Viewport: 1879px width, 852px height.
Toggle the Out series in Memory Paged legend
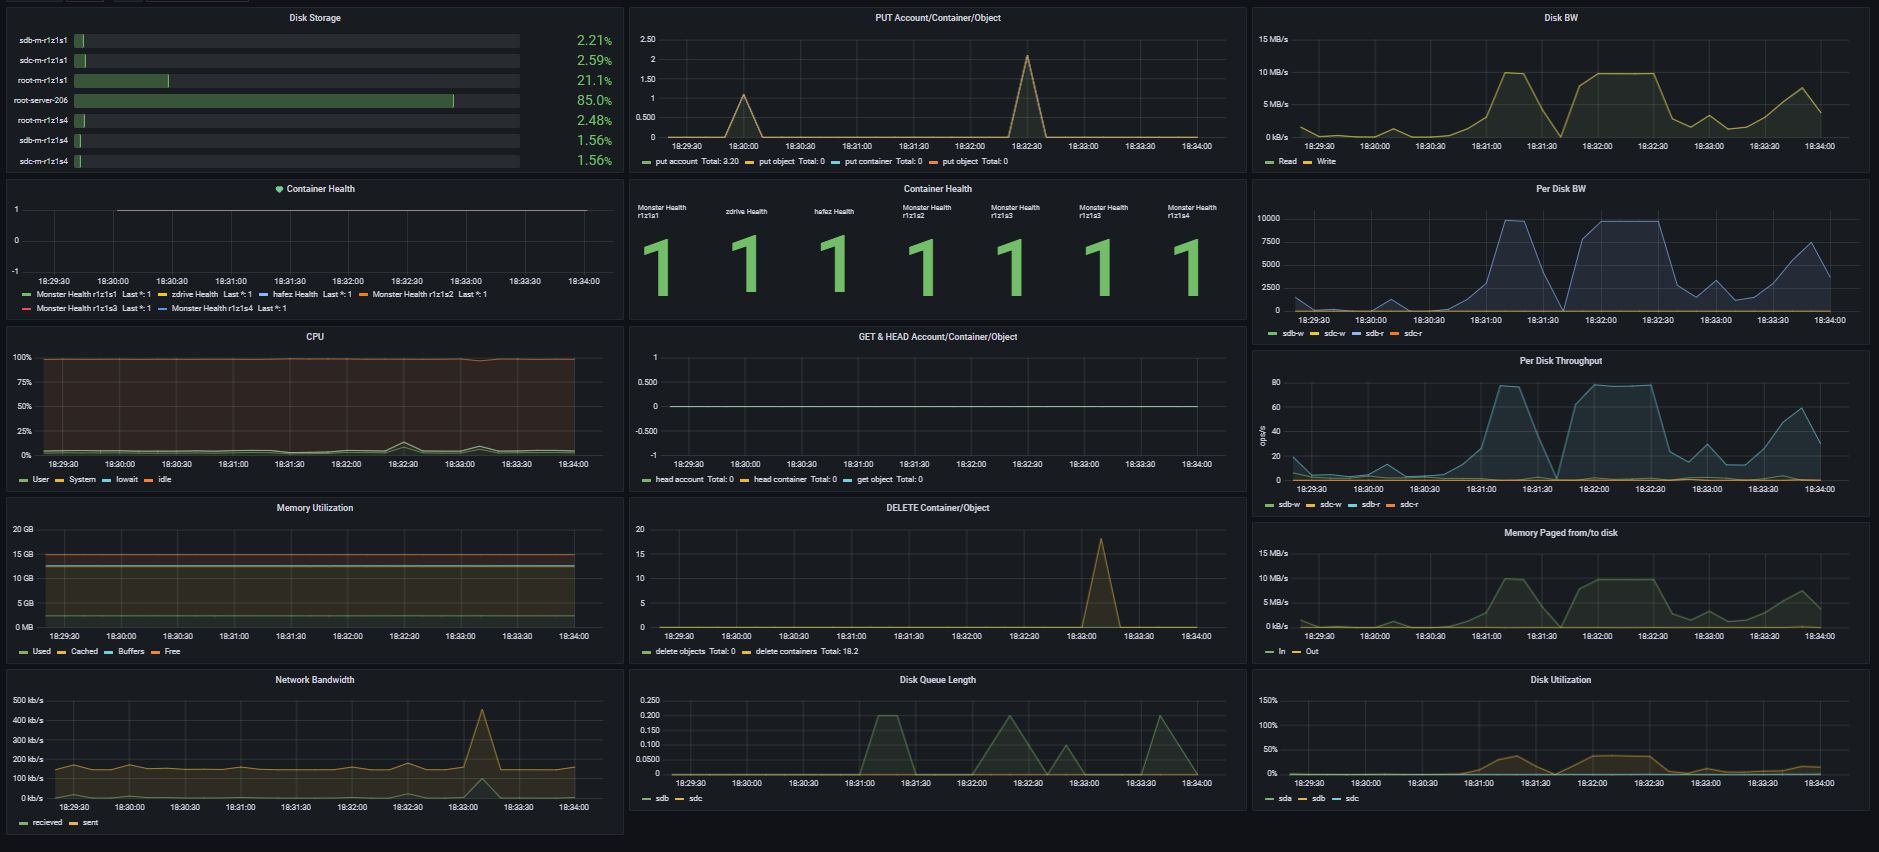point(1311,652)
